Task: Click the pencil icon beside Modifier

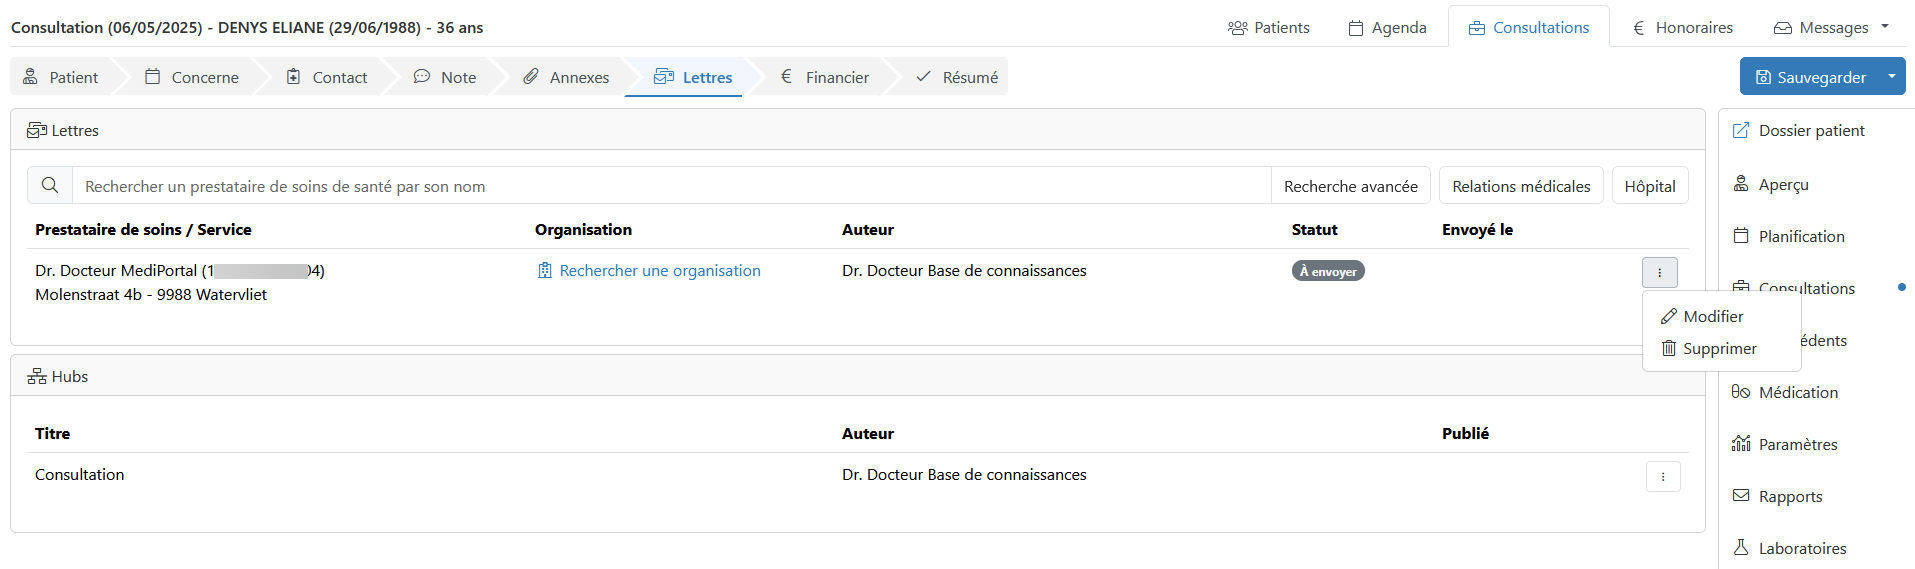Action: [1669, 316]
